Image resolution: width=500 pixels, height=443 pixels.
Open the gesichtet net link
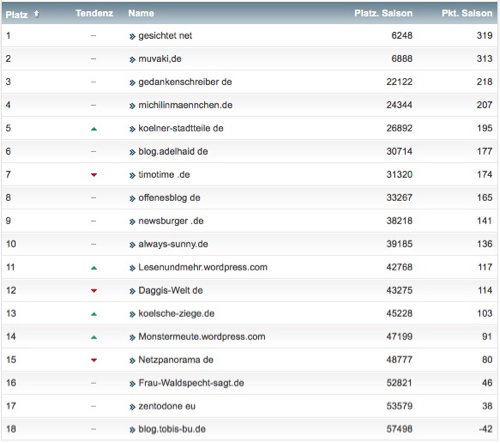pos(165,36)
